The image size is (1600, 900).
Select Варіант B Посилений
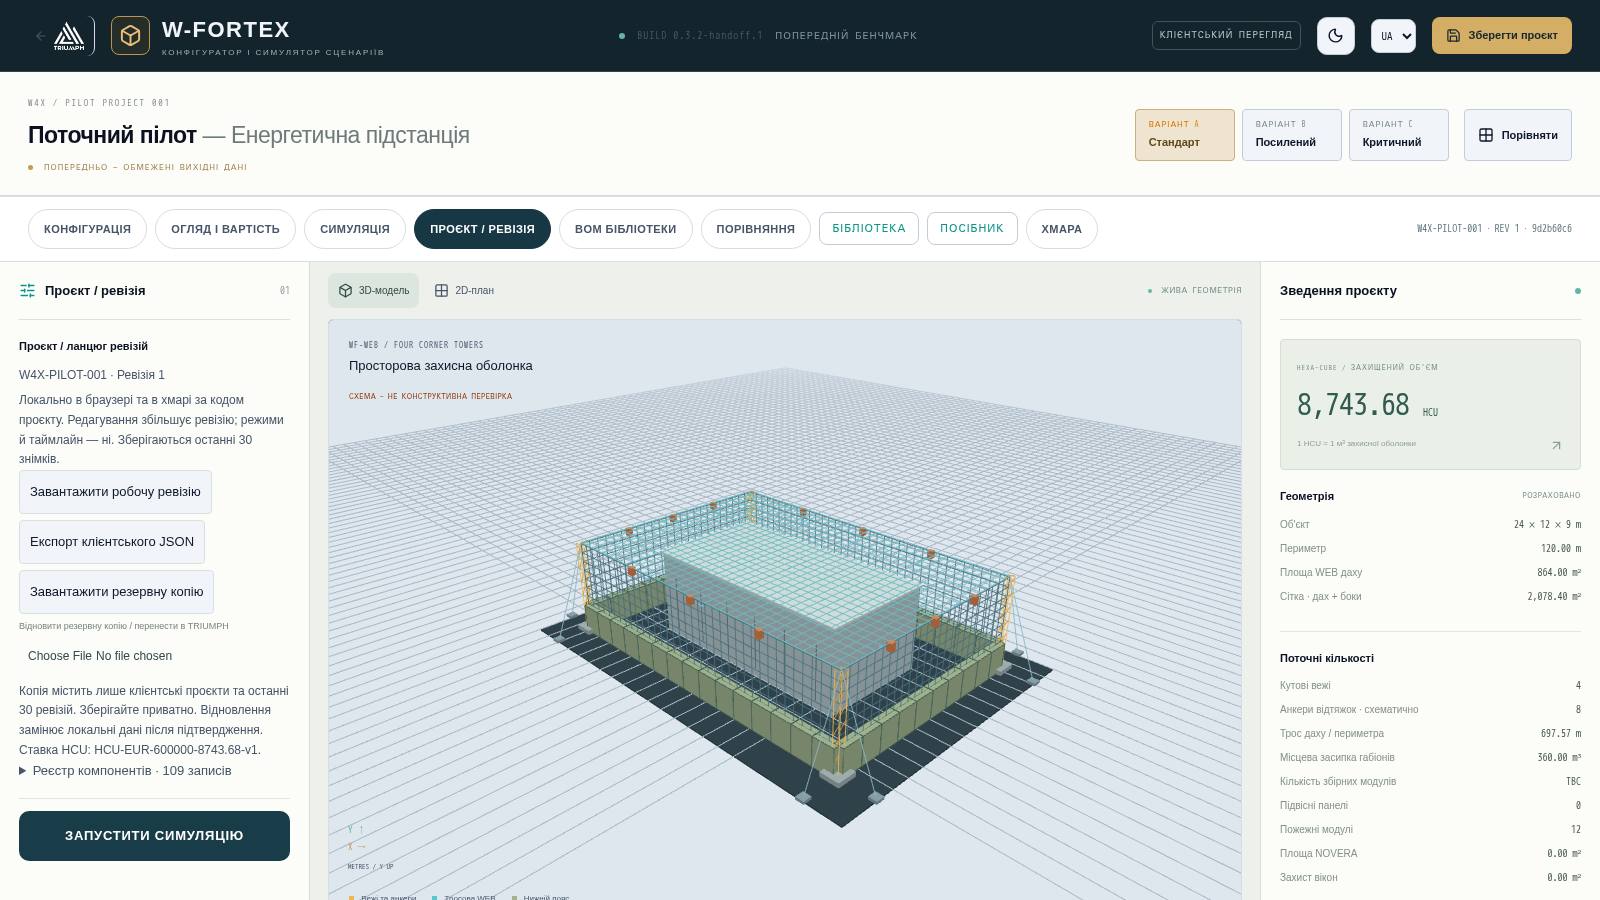click(1292, 135)
